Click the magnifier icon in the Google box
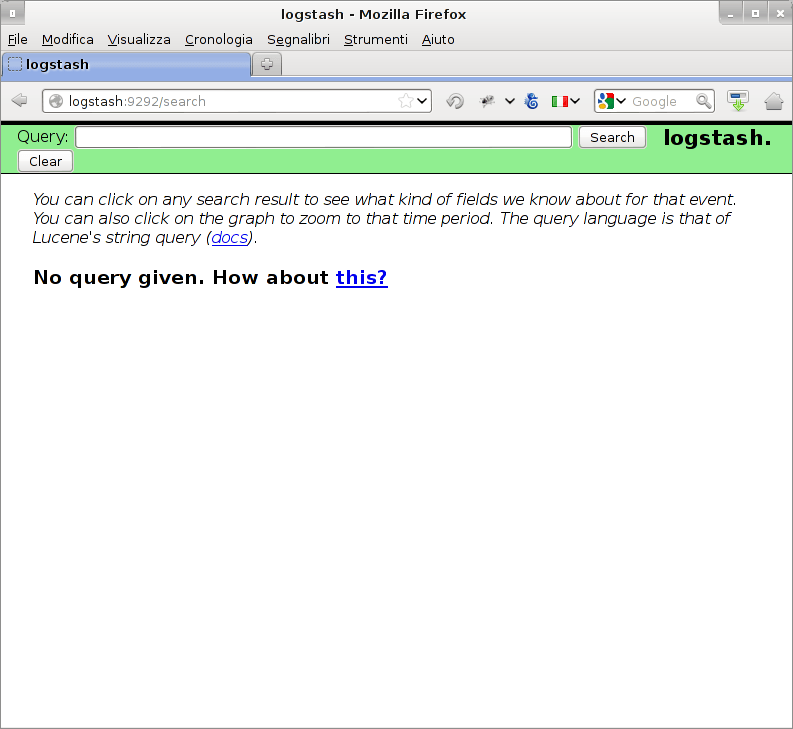This screenshot has height=729, width=793. 703,101
